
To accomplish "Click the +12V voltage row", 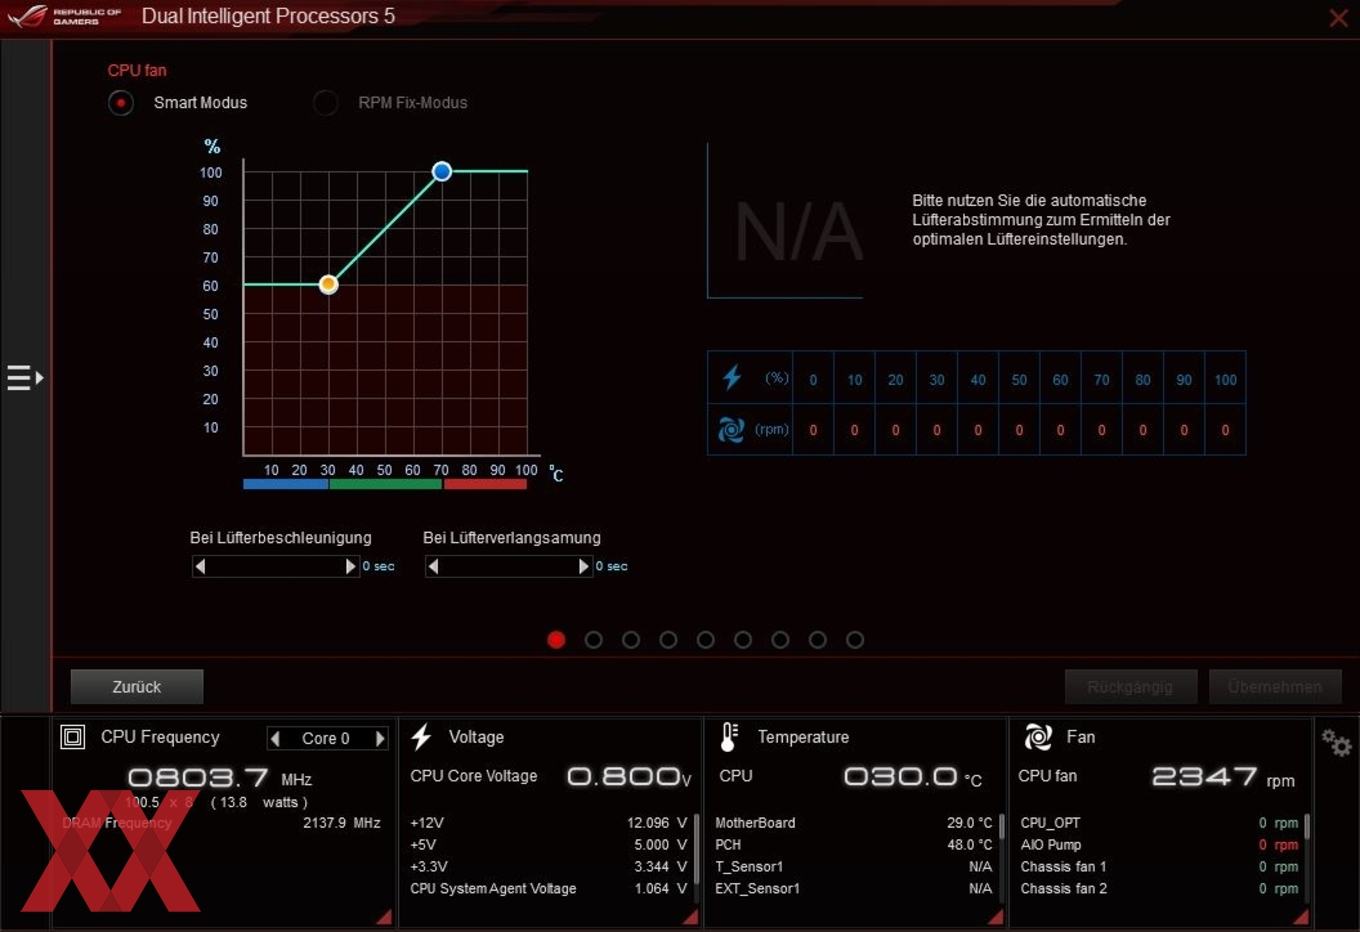I will (x=548, y=823).
